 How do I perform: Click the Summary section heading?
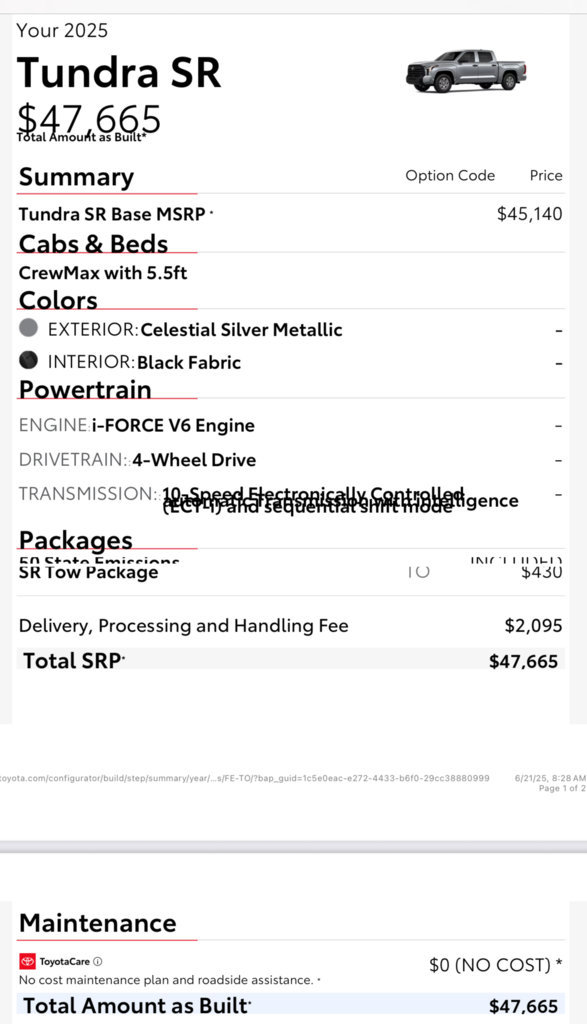[x=76, y=177]
